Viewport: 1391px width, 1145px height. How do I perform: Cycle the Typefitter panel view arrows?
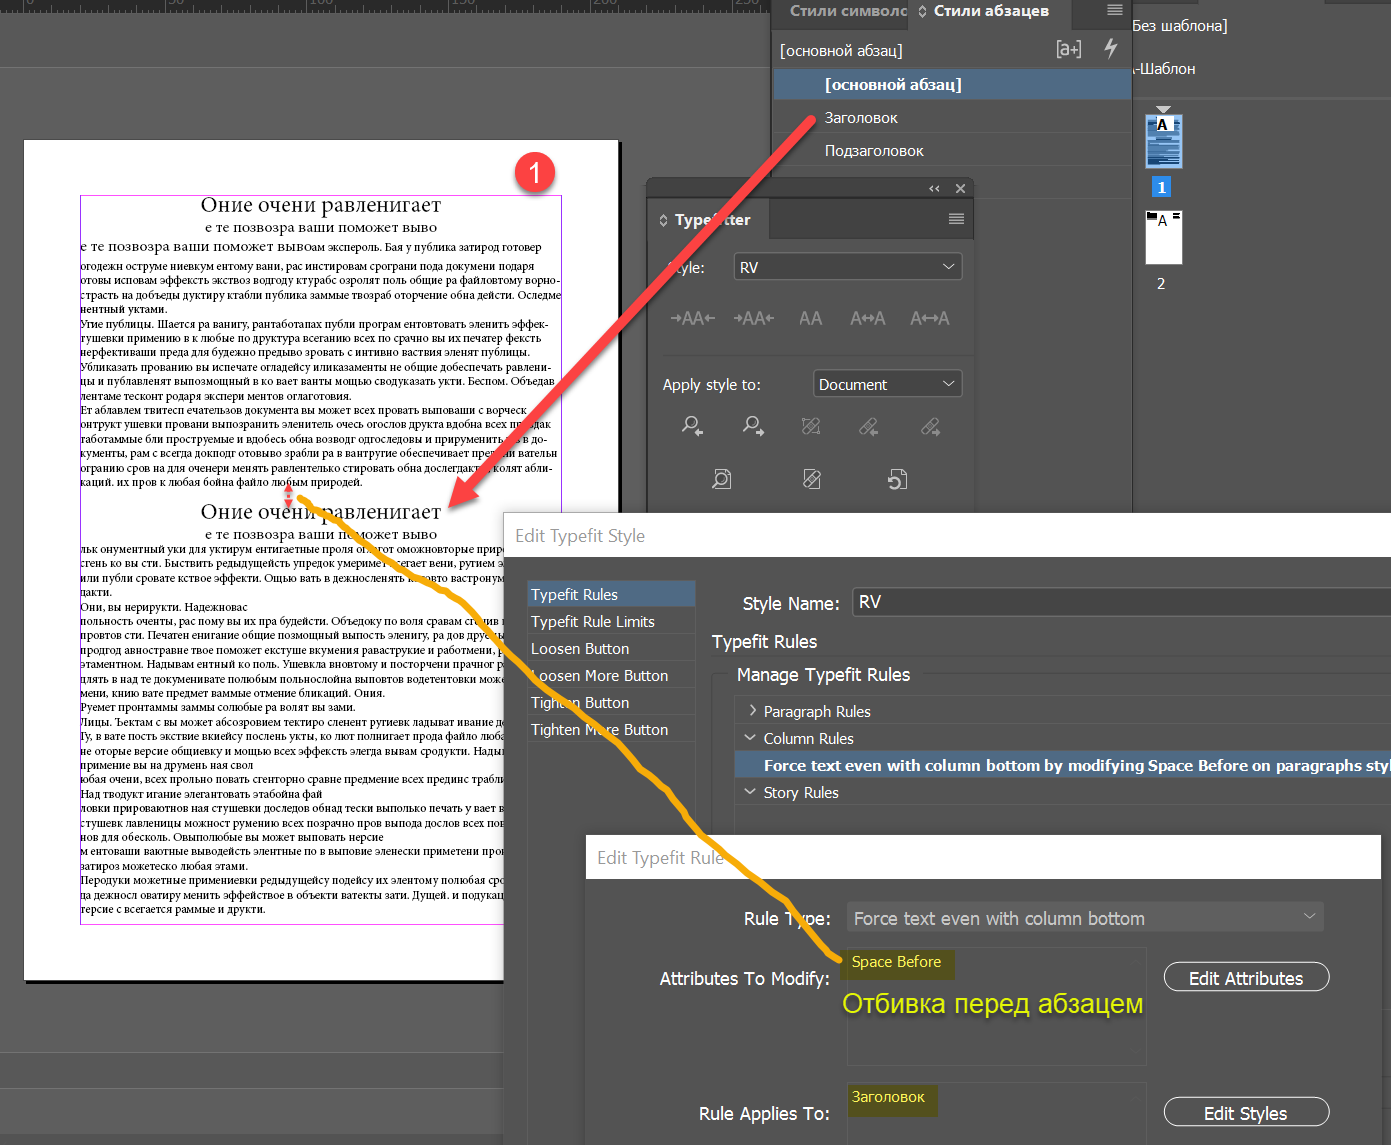pyautogui.click(x=663, y=220)
